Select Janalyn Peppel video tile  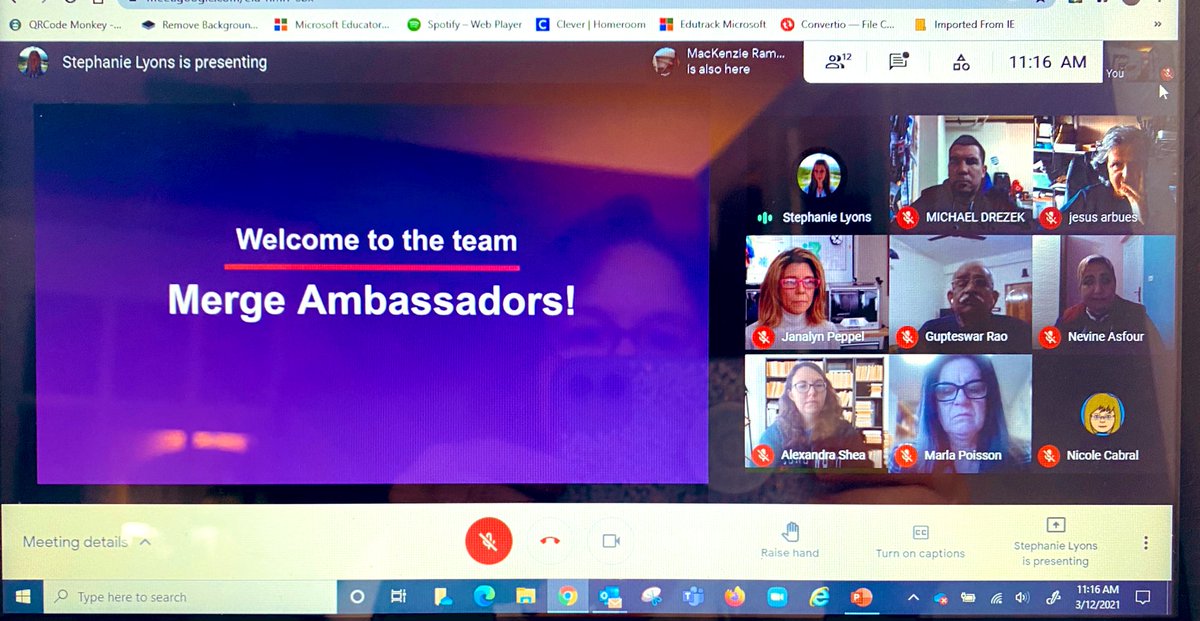tap(816, 293)
